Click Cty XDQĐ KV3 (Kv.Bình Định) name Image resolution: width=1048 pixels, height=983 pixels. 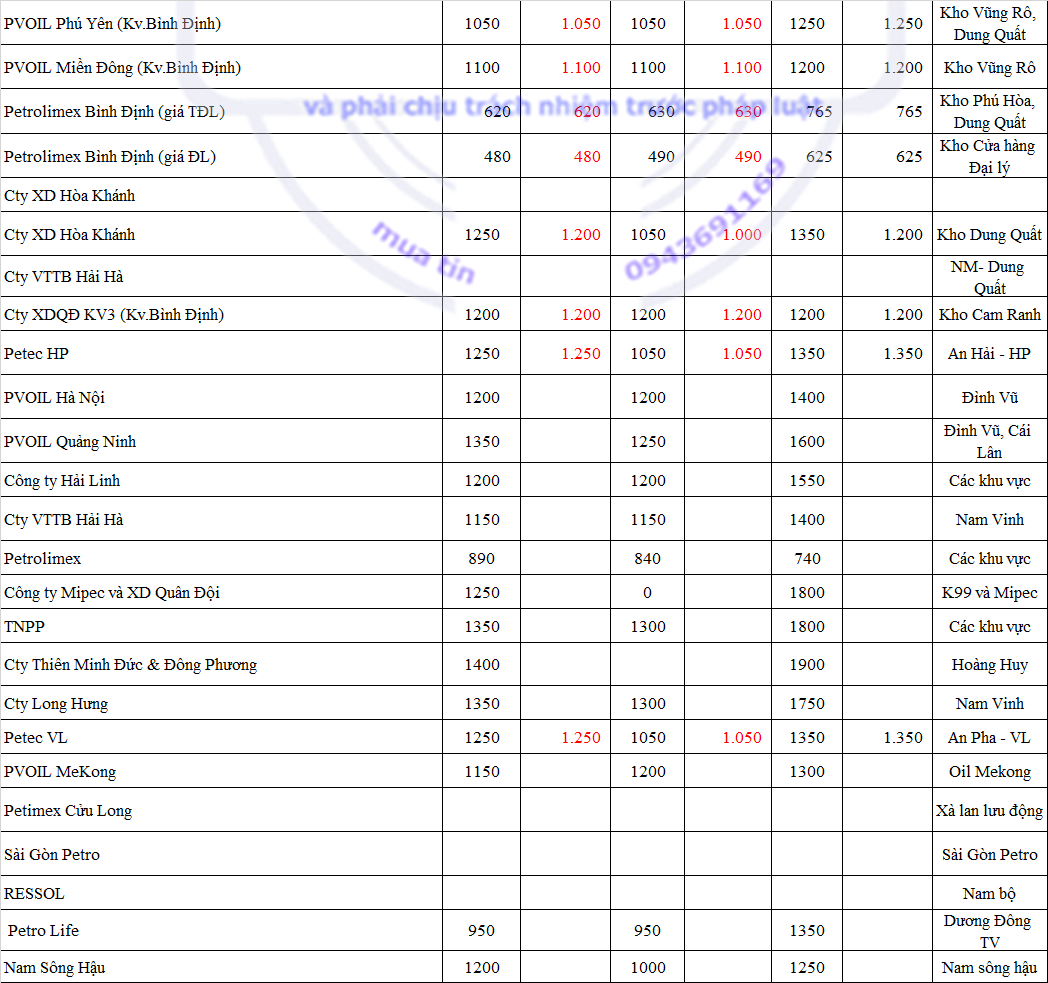(x=221, y=314)
